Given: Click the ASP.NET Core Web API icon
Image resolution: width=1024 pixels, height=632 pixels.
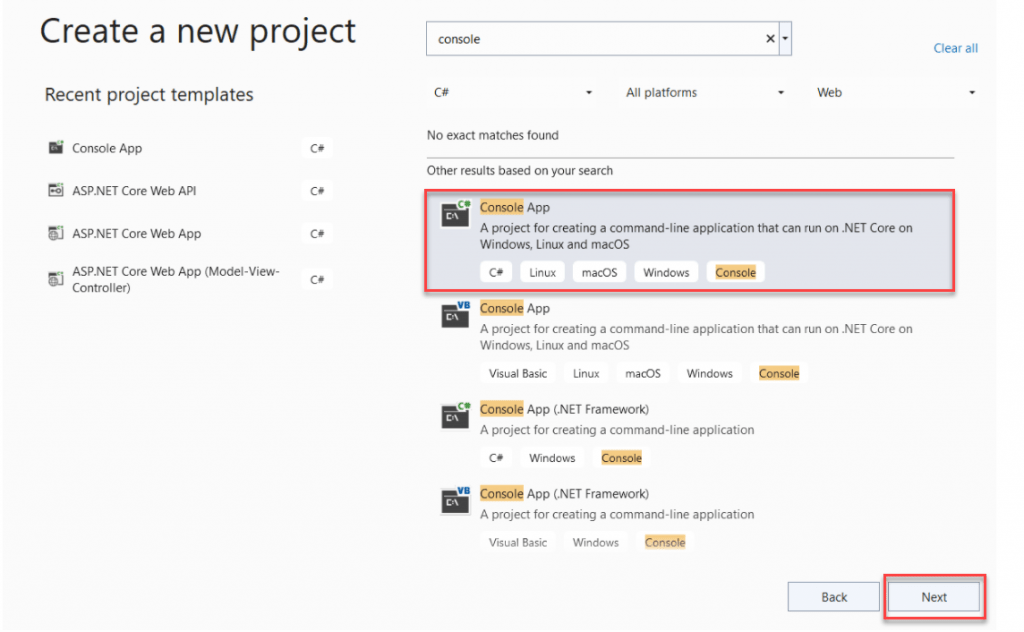Looking at the screenshot, I should click(56, 190).
